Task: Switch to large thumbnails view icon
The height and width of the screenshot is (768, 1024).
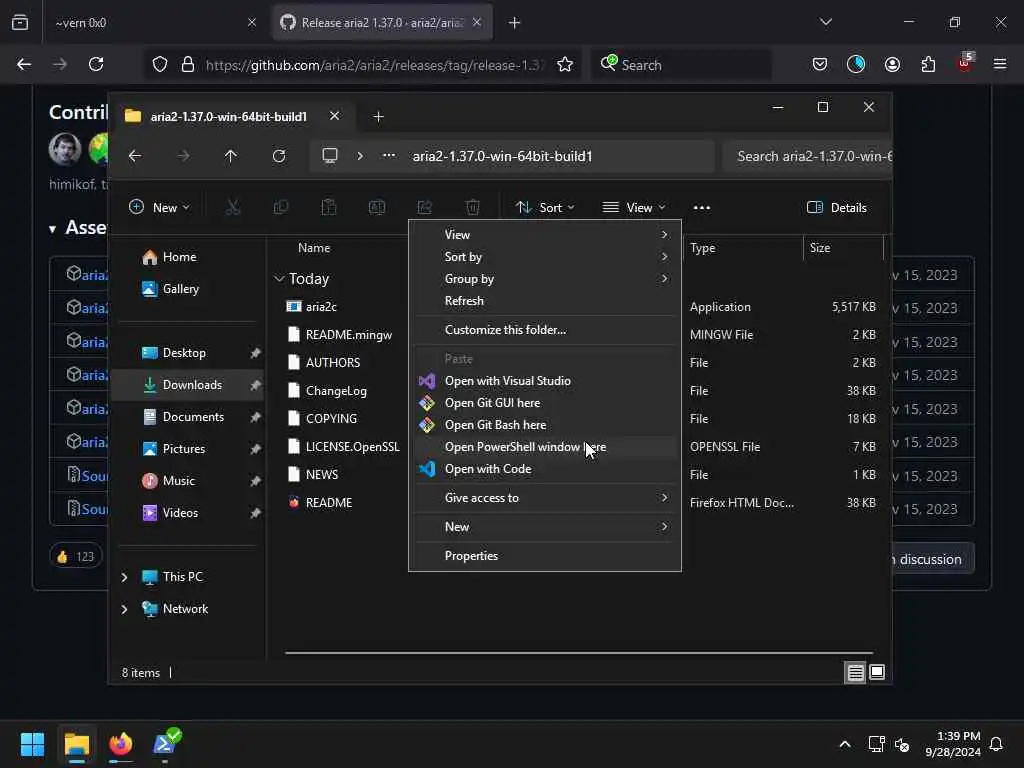Action: [x=877, y=672]
